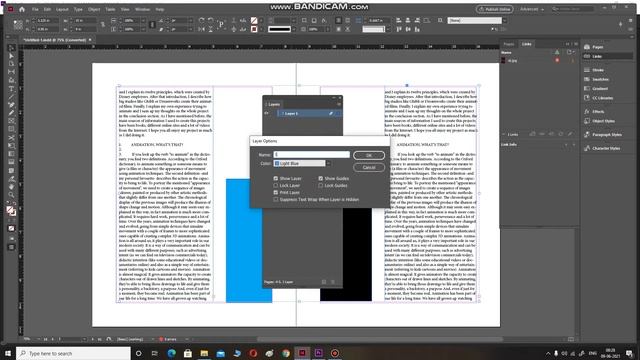This screenshot has width=640, height=360.
Task: Go to the Home screen icon
Action: click(x=22, y=9)
